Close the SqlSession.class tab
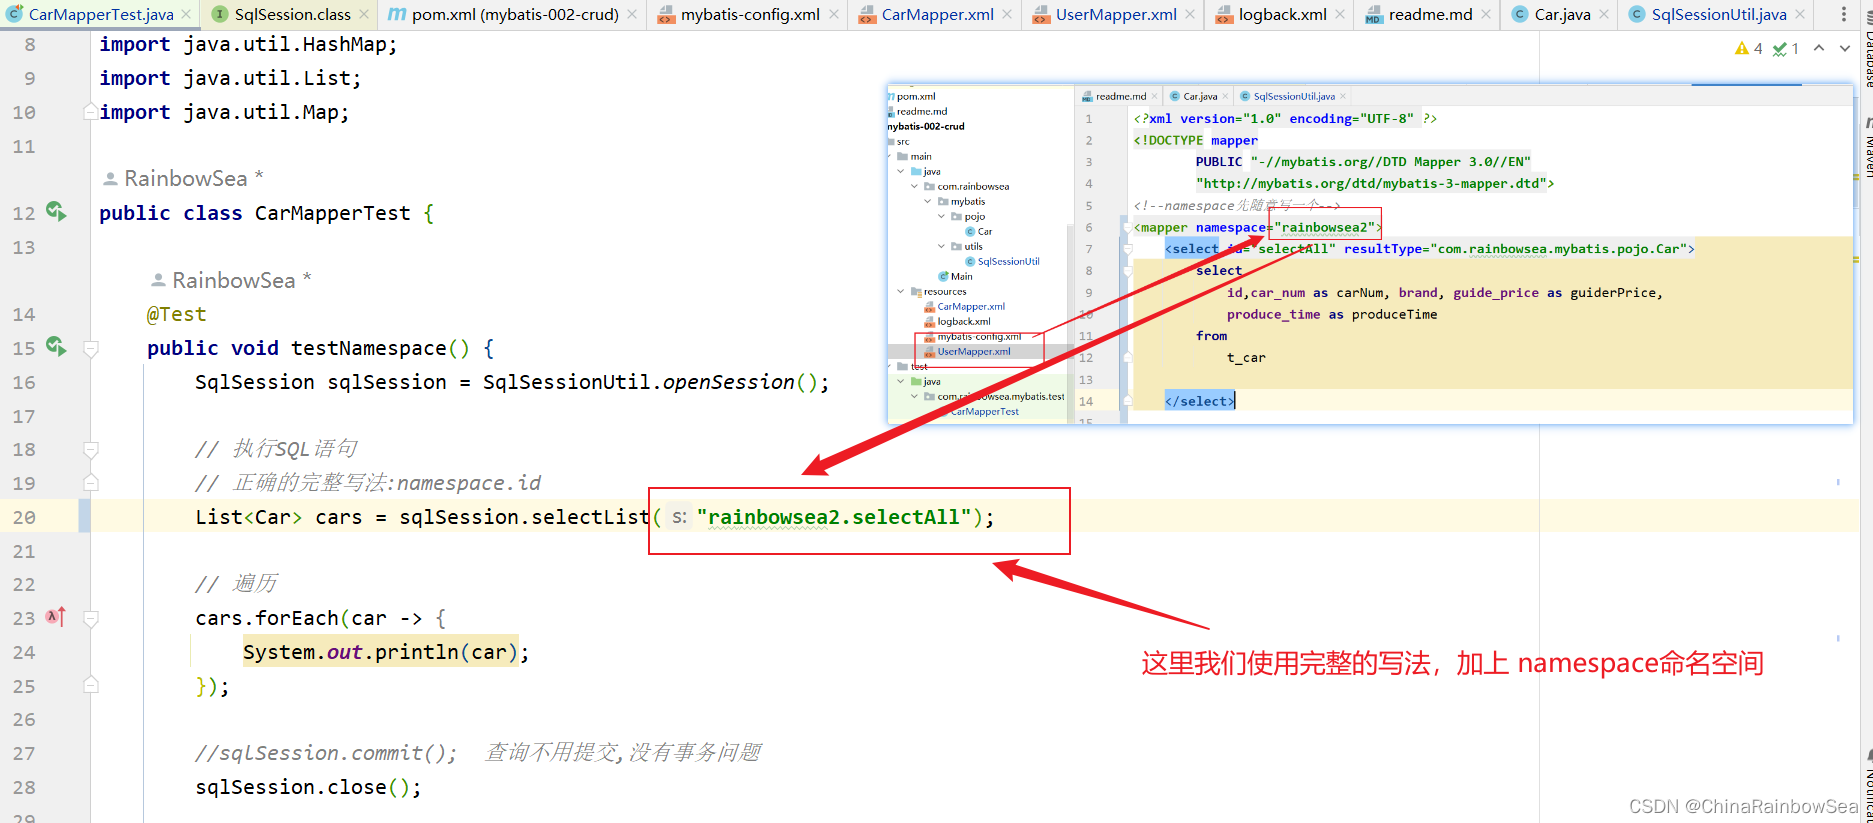Screen dimensions: 1873x823 364,14
